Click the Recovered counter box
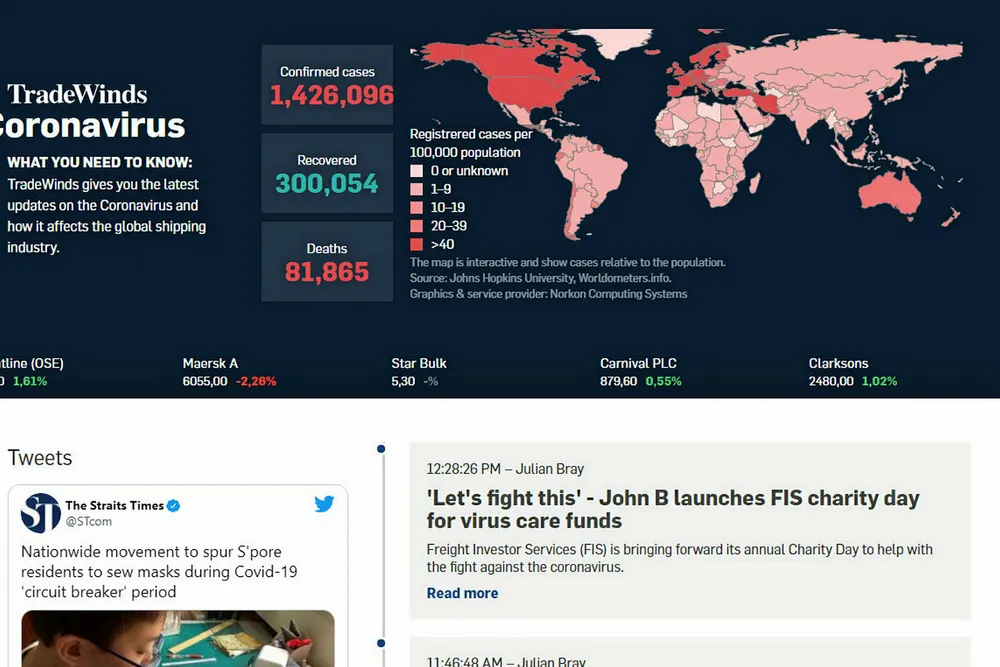This screenshot has height=667, width=1000. pos(327,173)
